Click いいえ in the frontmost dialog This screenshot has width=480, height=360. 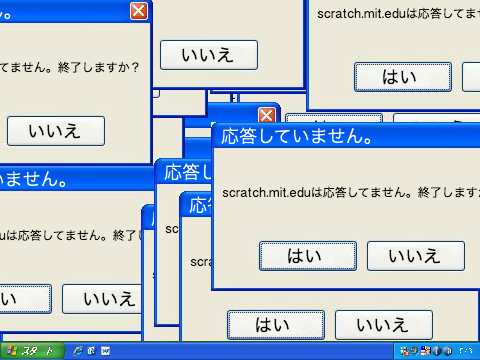pos(416,256)
